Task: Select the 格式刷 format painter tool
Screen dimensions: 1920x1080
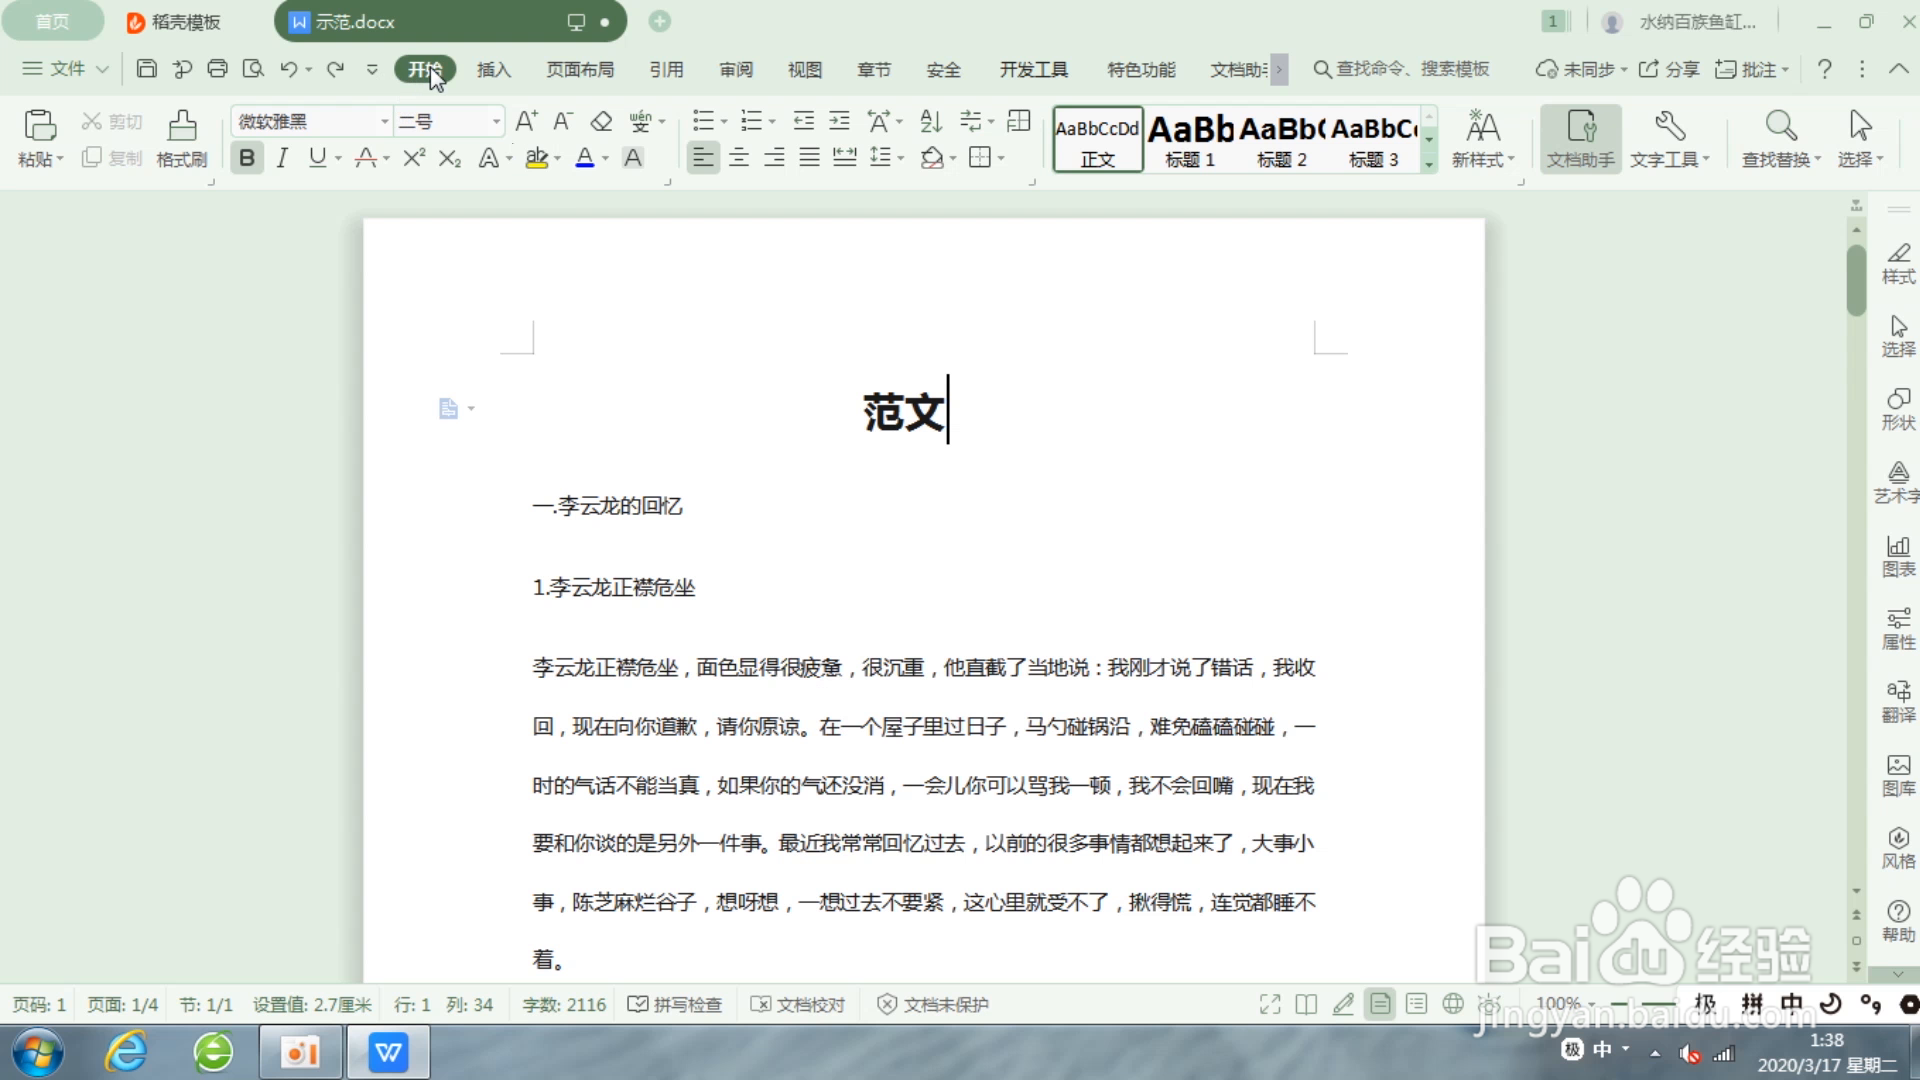Action: point(181,137)
